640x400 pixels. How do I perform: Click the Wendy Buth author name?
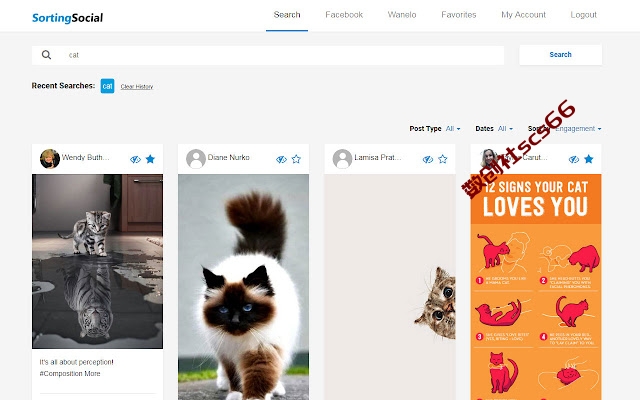click(86, 158)
